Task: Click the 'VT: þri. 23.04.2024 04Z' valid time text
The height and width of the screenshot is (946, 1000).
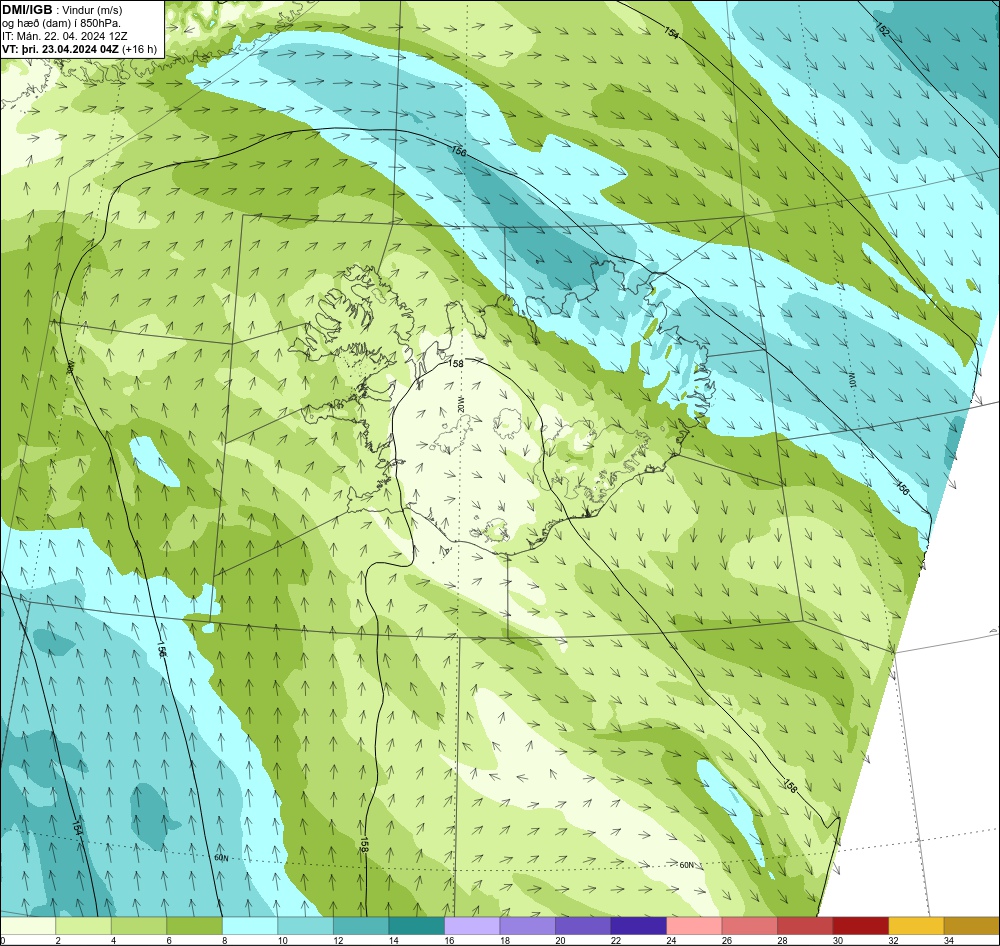Action: (x=60, y=49)
